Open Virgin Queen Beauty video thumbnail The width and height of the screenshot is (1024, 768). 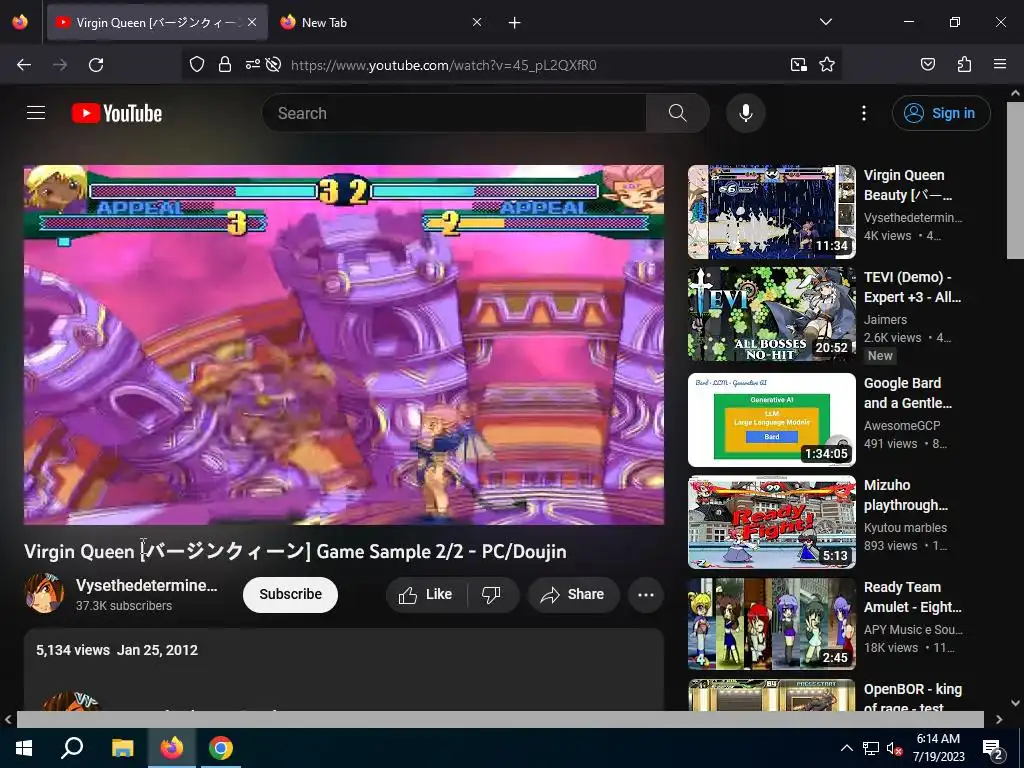tap(771, 212)
